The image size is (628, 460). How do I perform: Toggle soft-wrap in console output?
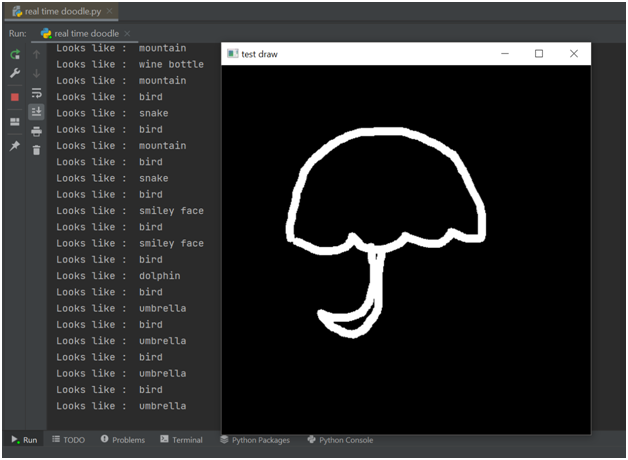pos(36,93)
